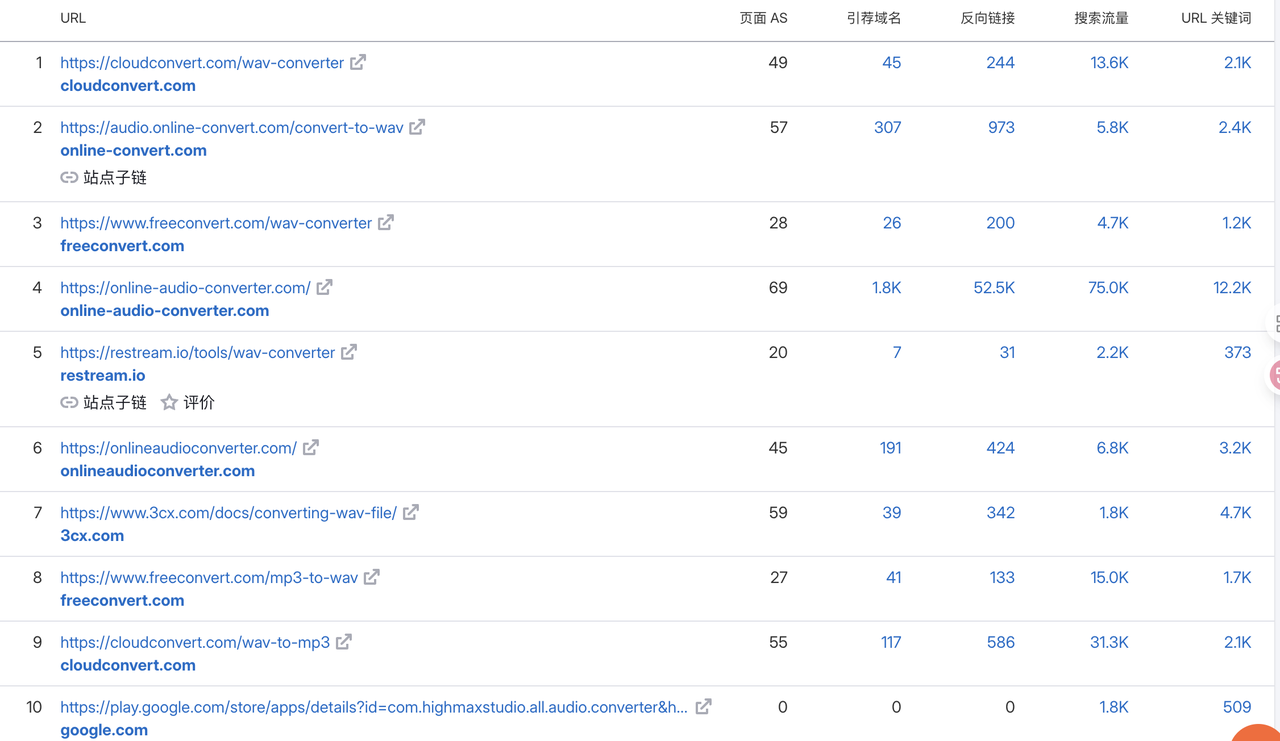The width and height of the screenshot is (1280, 741).
Task: Click external link icon beside audio.online-convert.com URL
Action: 417,127
